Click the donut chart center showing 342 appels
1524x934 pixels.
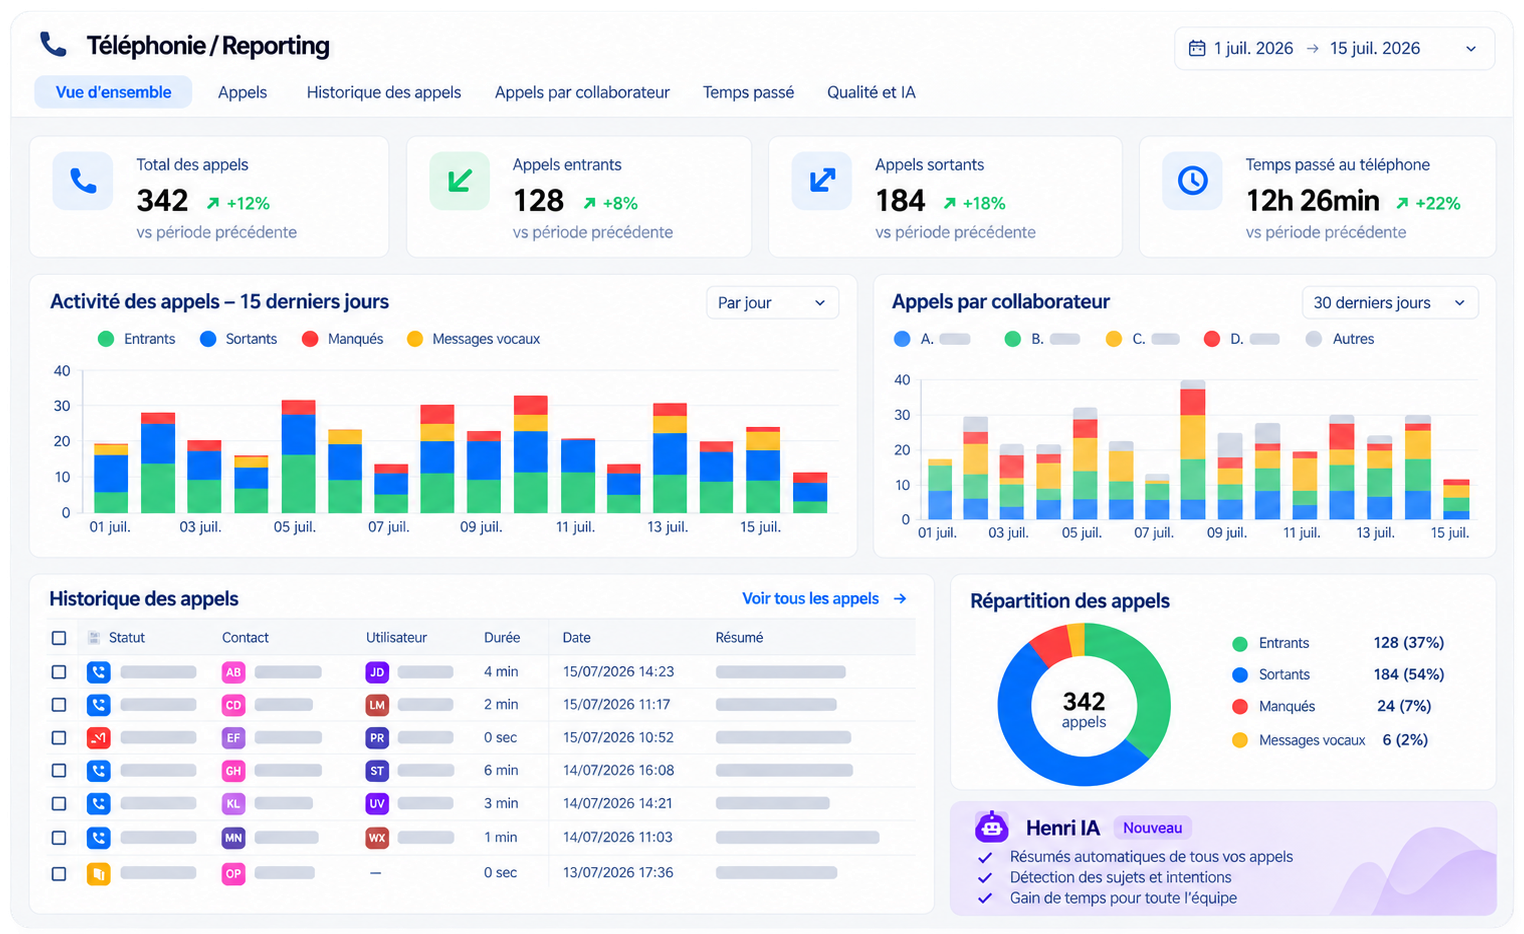(1084, 709)
